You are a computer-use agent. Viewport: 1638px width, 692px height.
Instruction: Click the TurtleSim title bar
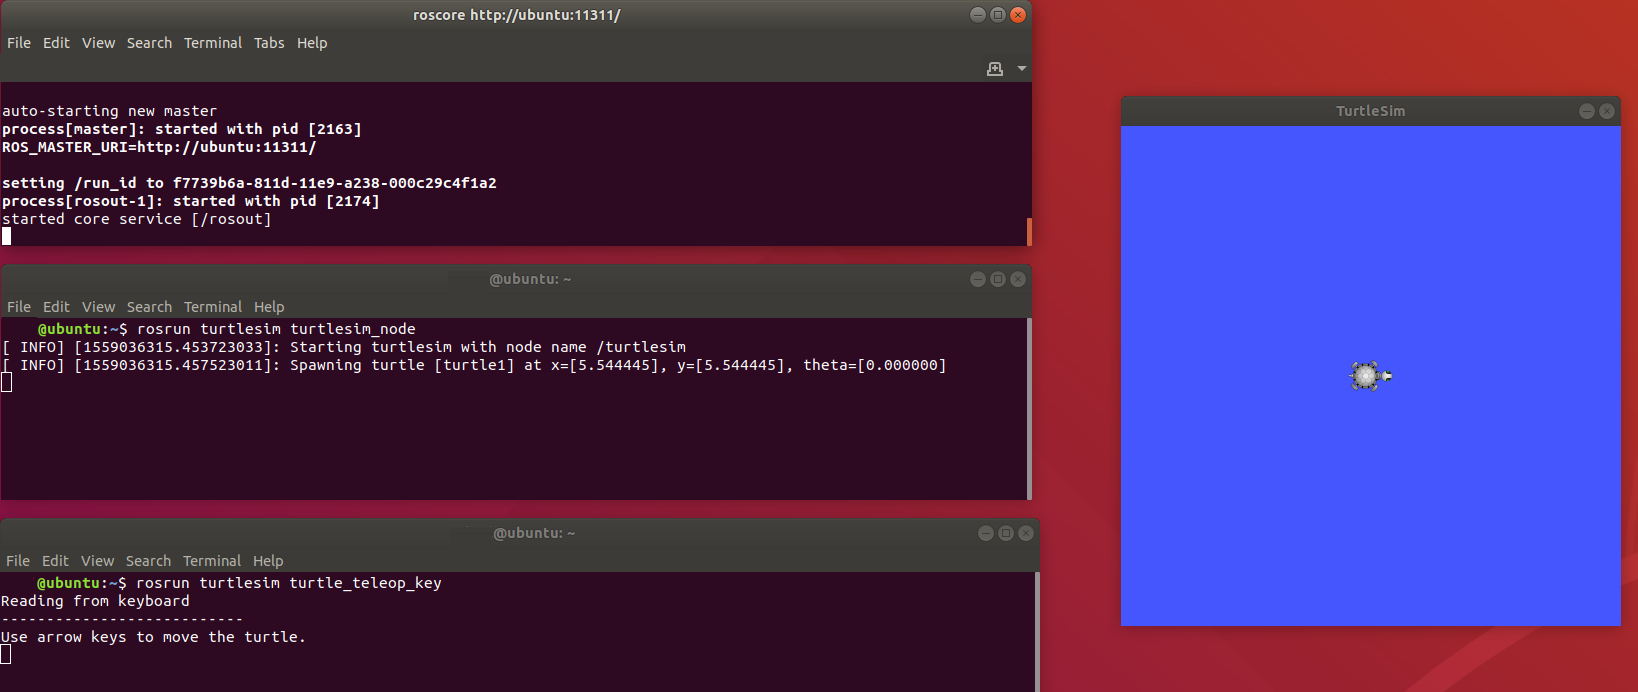[x=1370, y=111]
